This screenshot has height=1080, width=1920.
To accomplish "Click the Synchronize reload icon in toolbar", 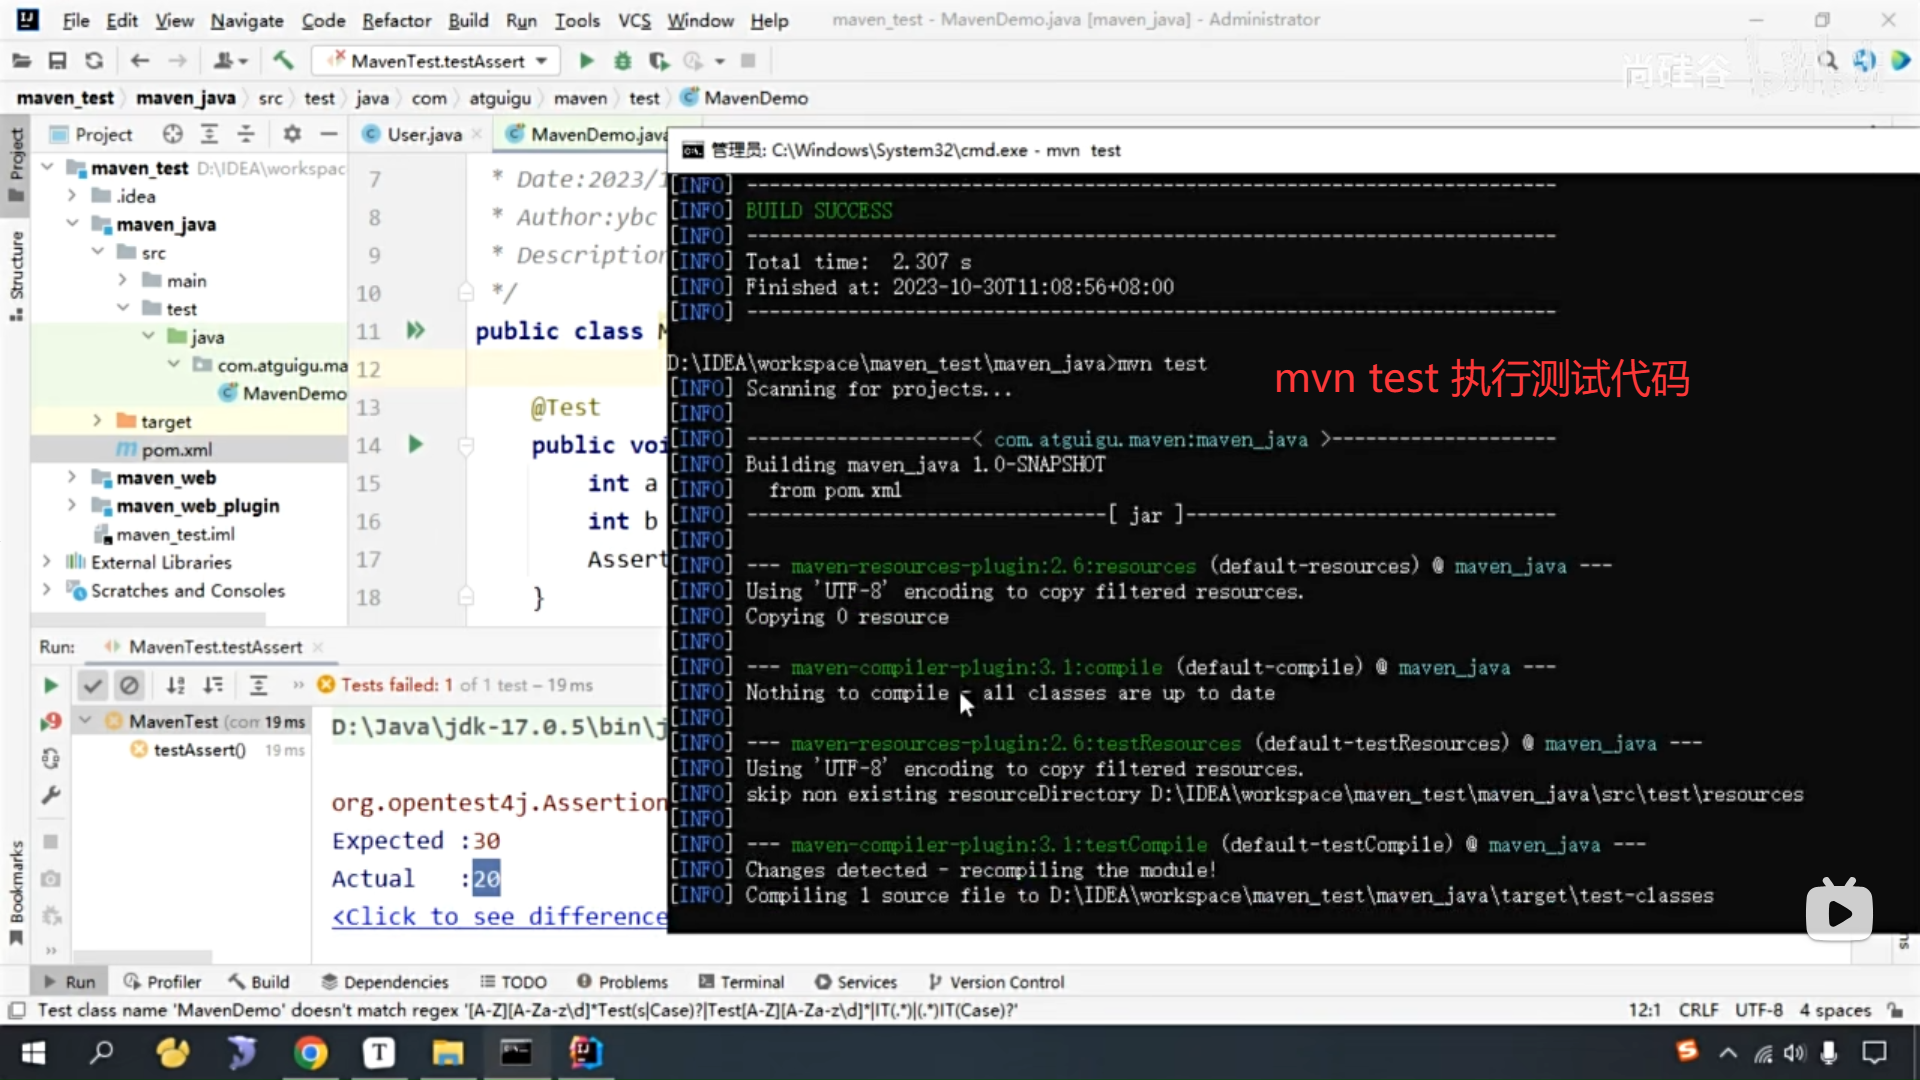I will [94, 61].
